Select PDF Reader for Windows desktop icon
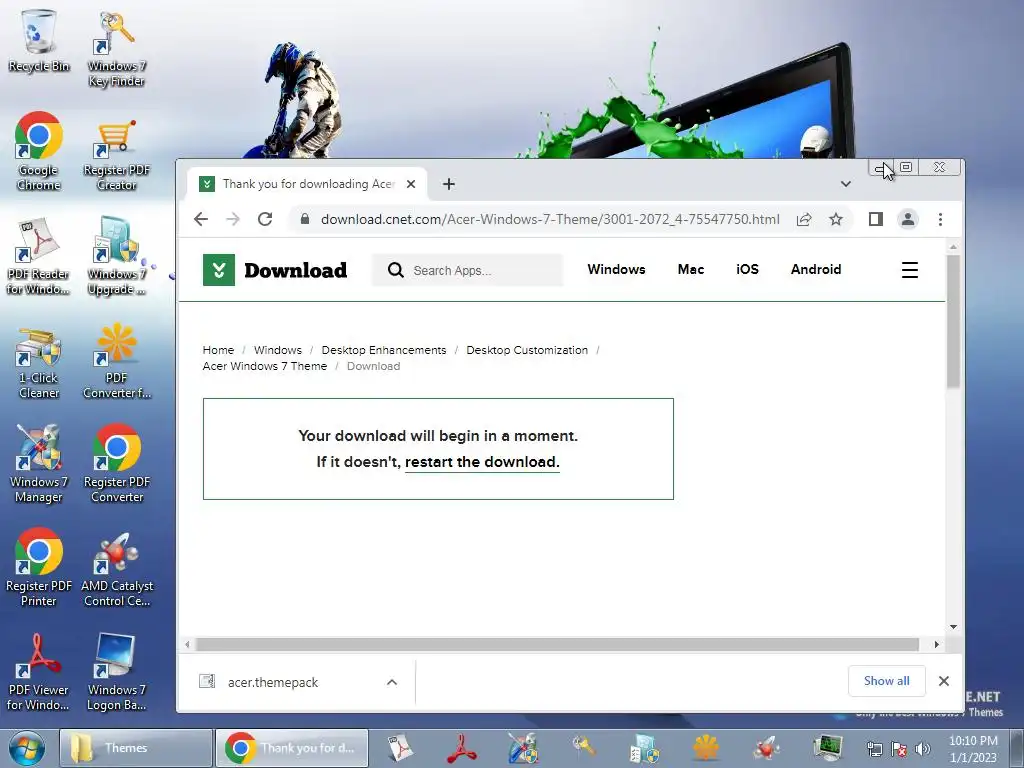The height and width of the screenshot is (768, 1024). [x=38, y=257]
